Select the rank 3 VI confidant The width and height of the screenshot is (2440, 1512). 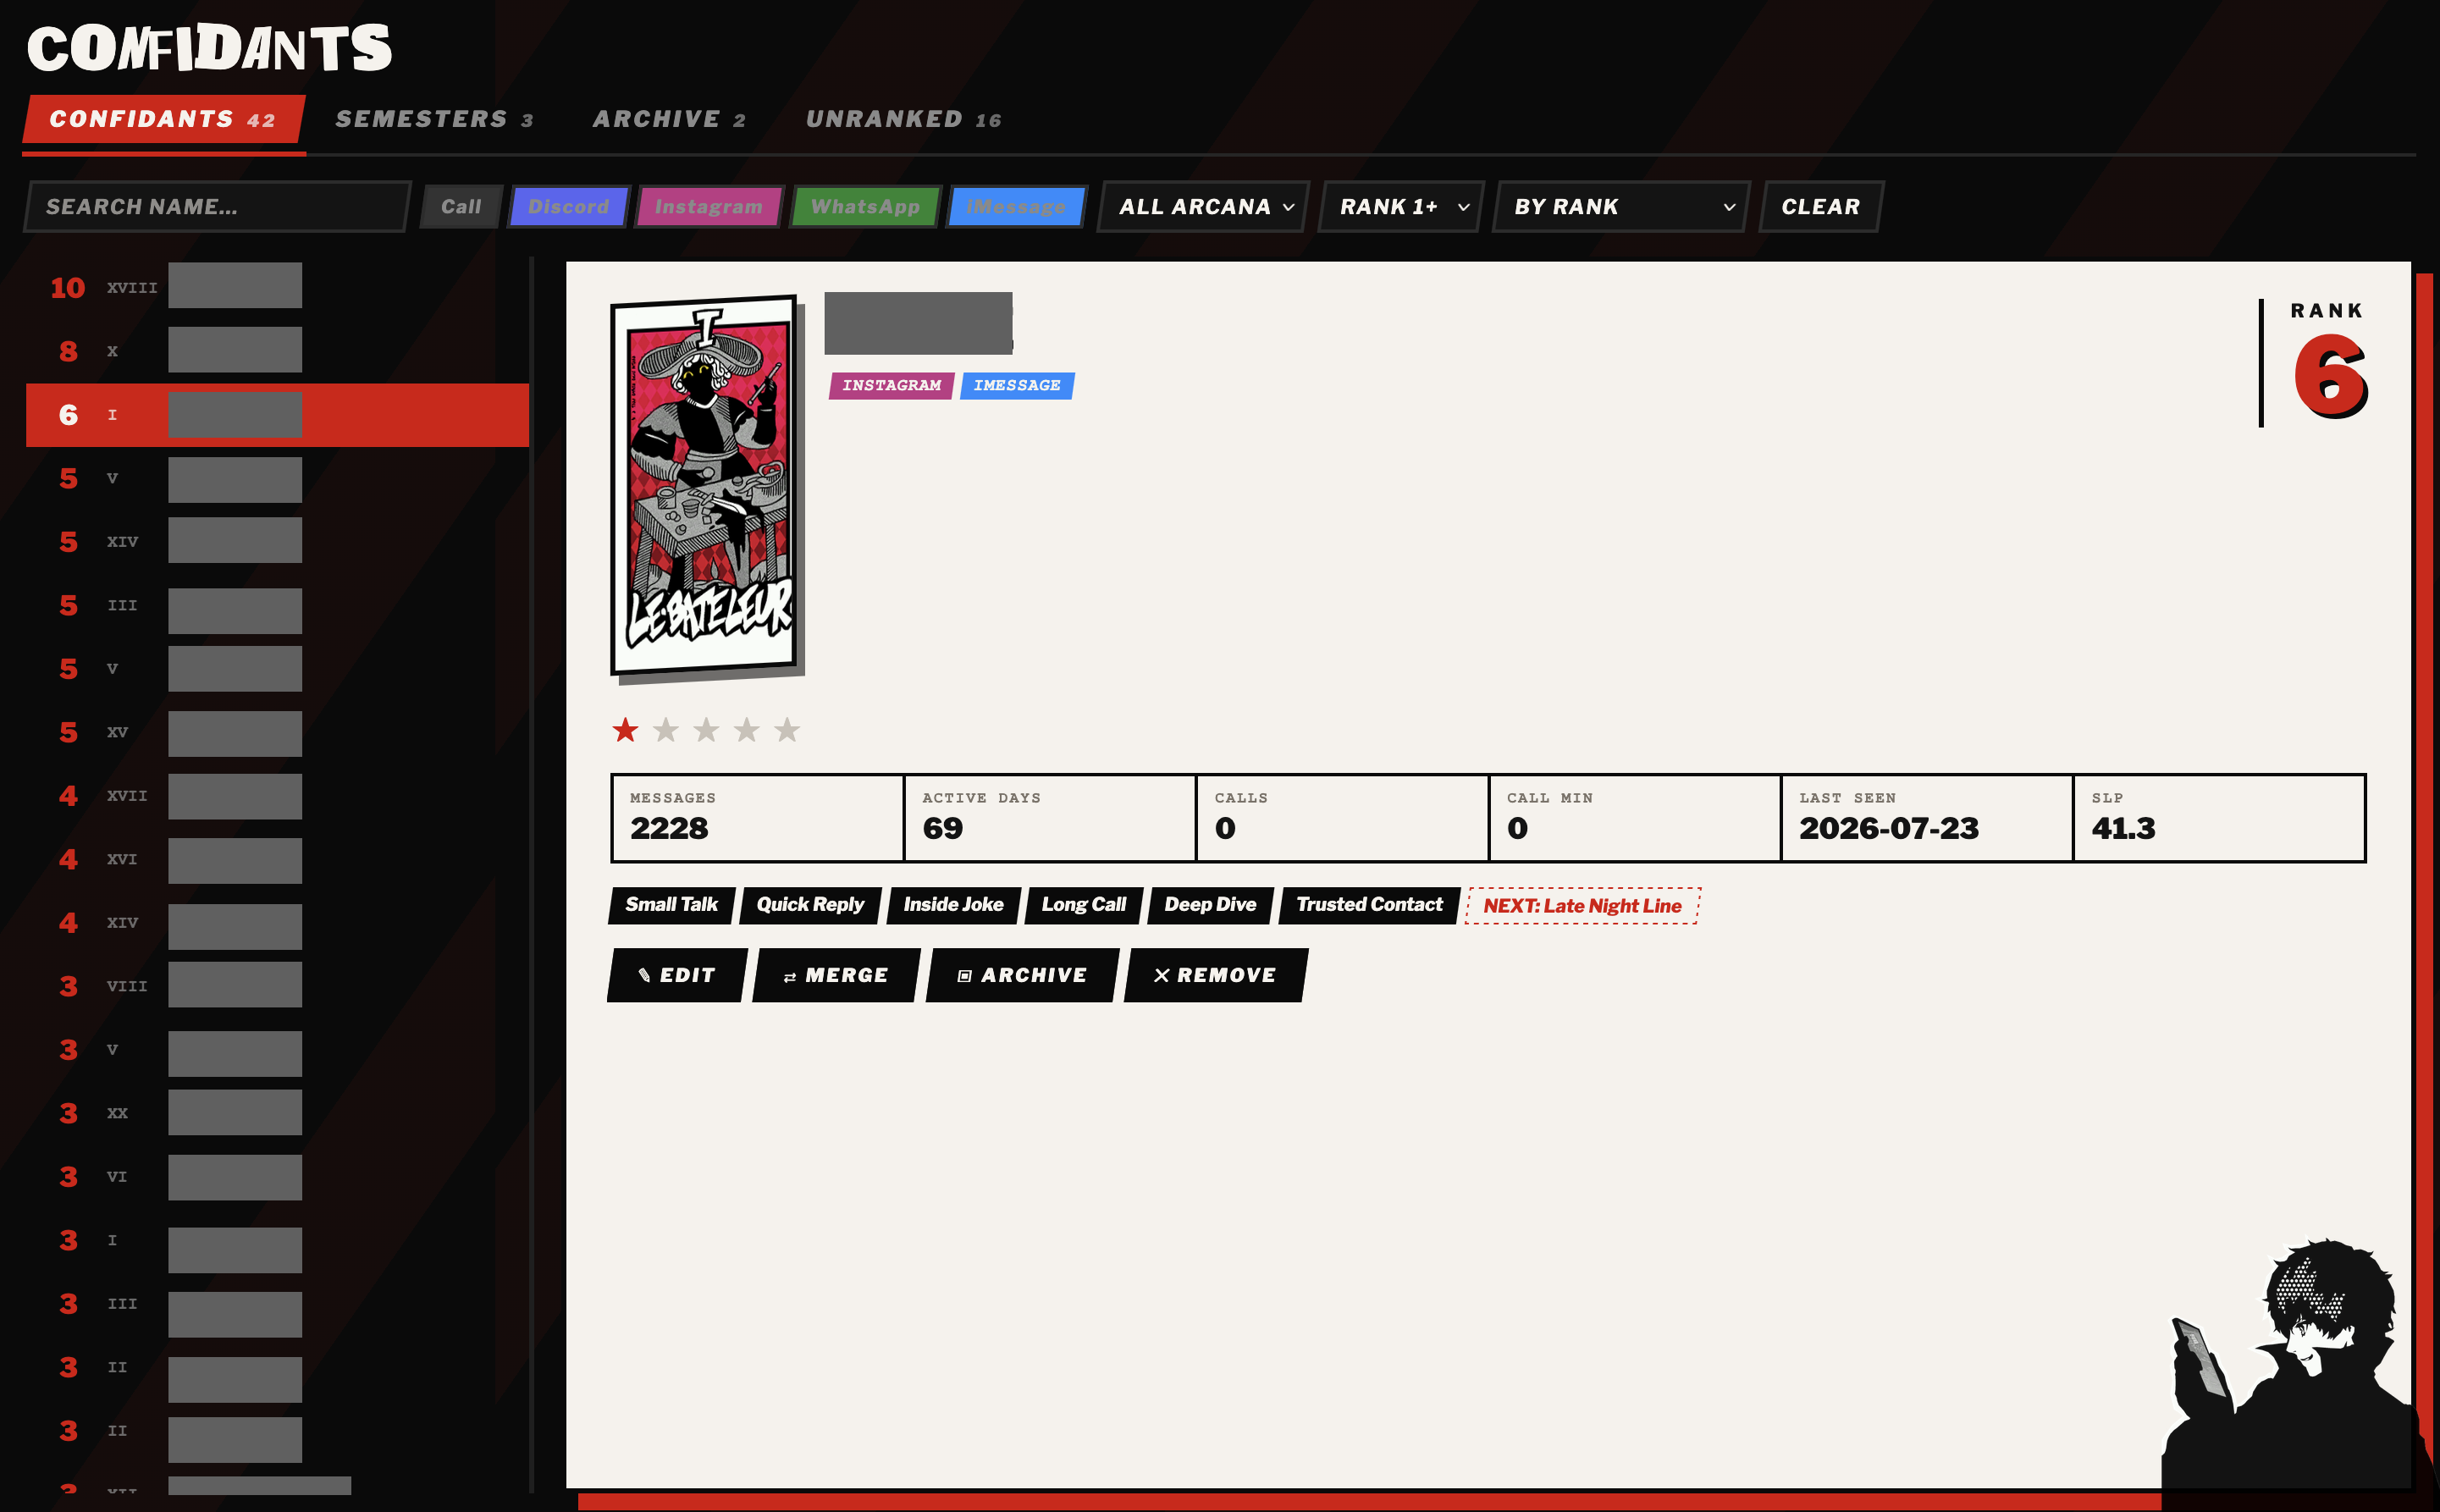277,1177
